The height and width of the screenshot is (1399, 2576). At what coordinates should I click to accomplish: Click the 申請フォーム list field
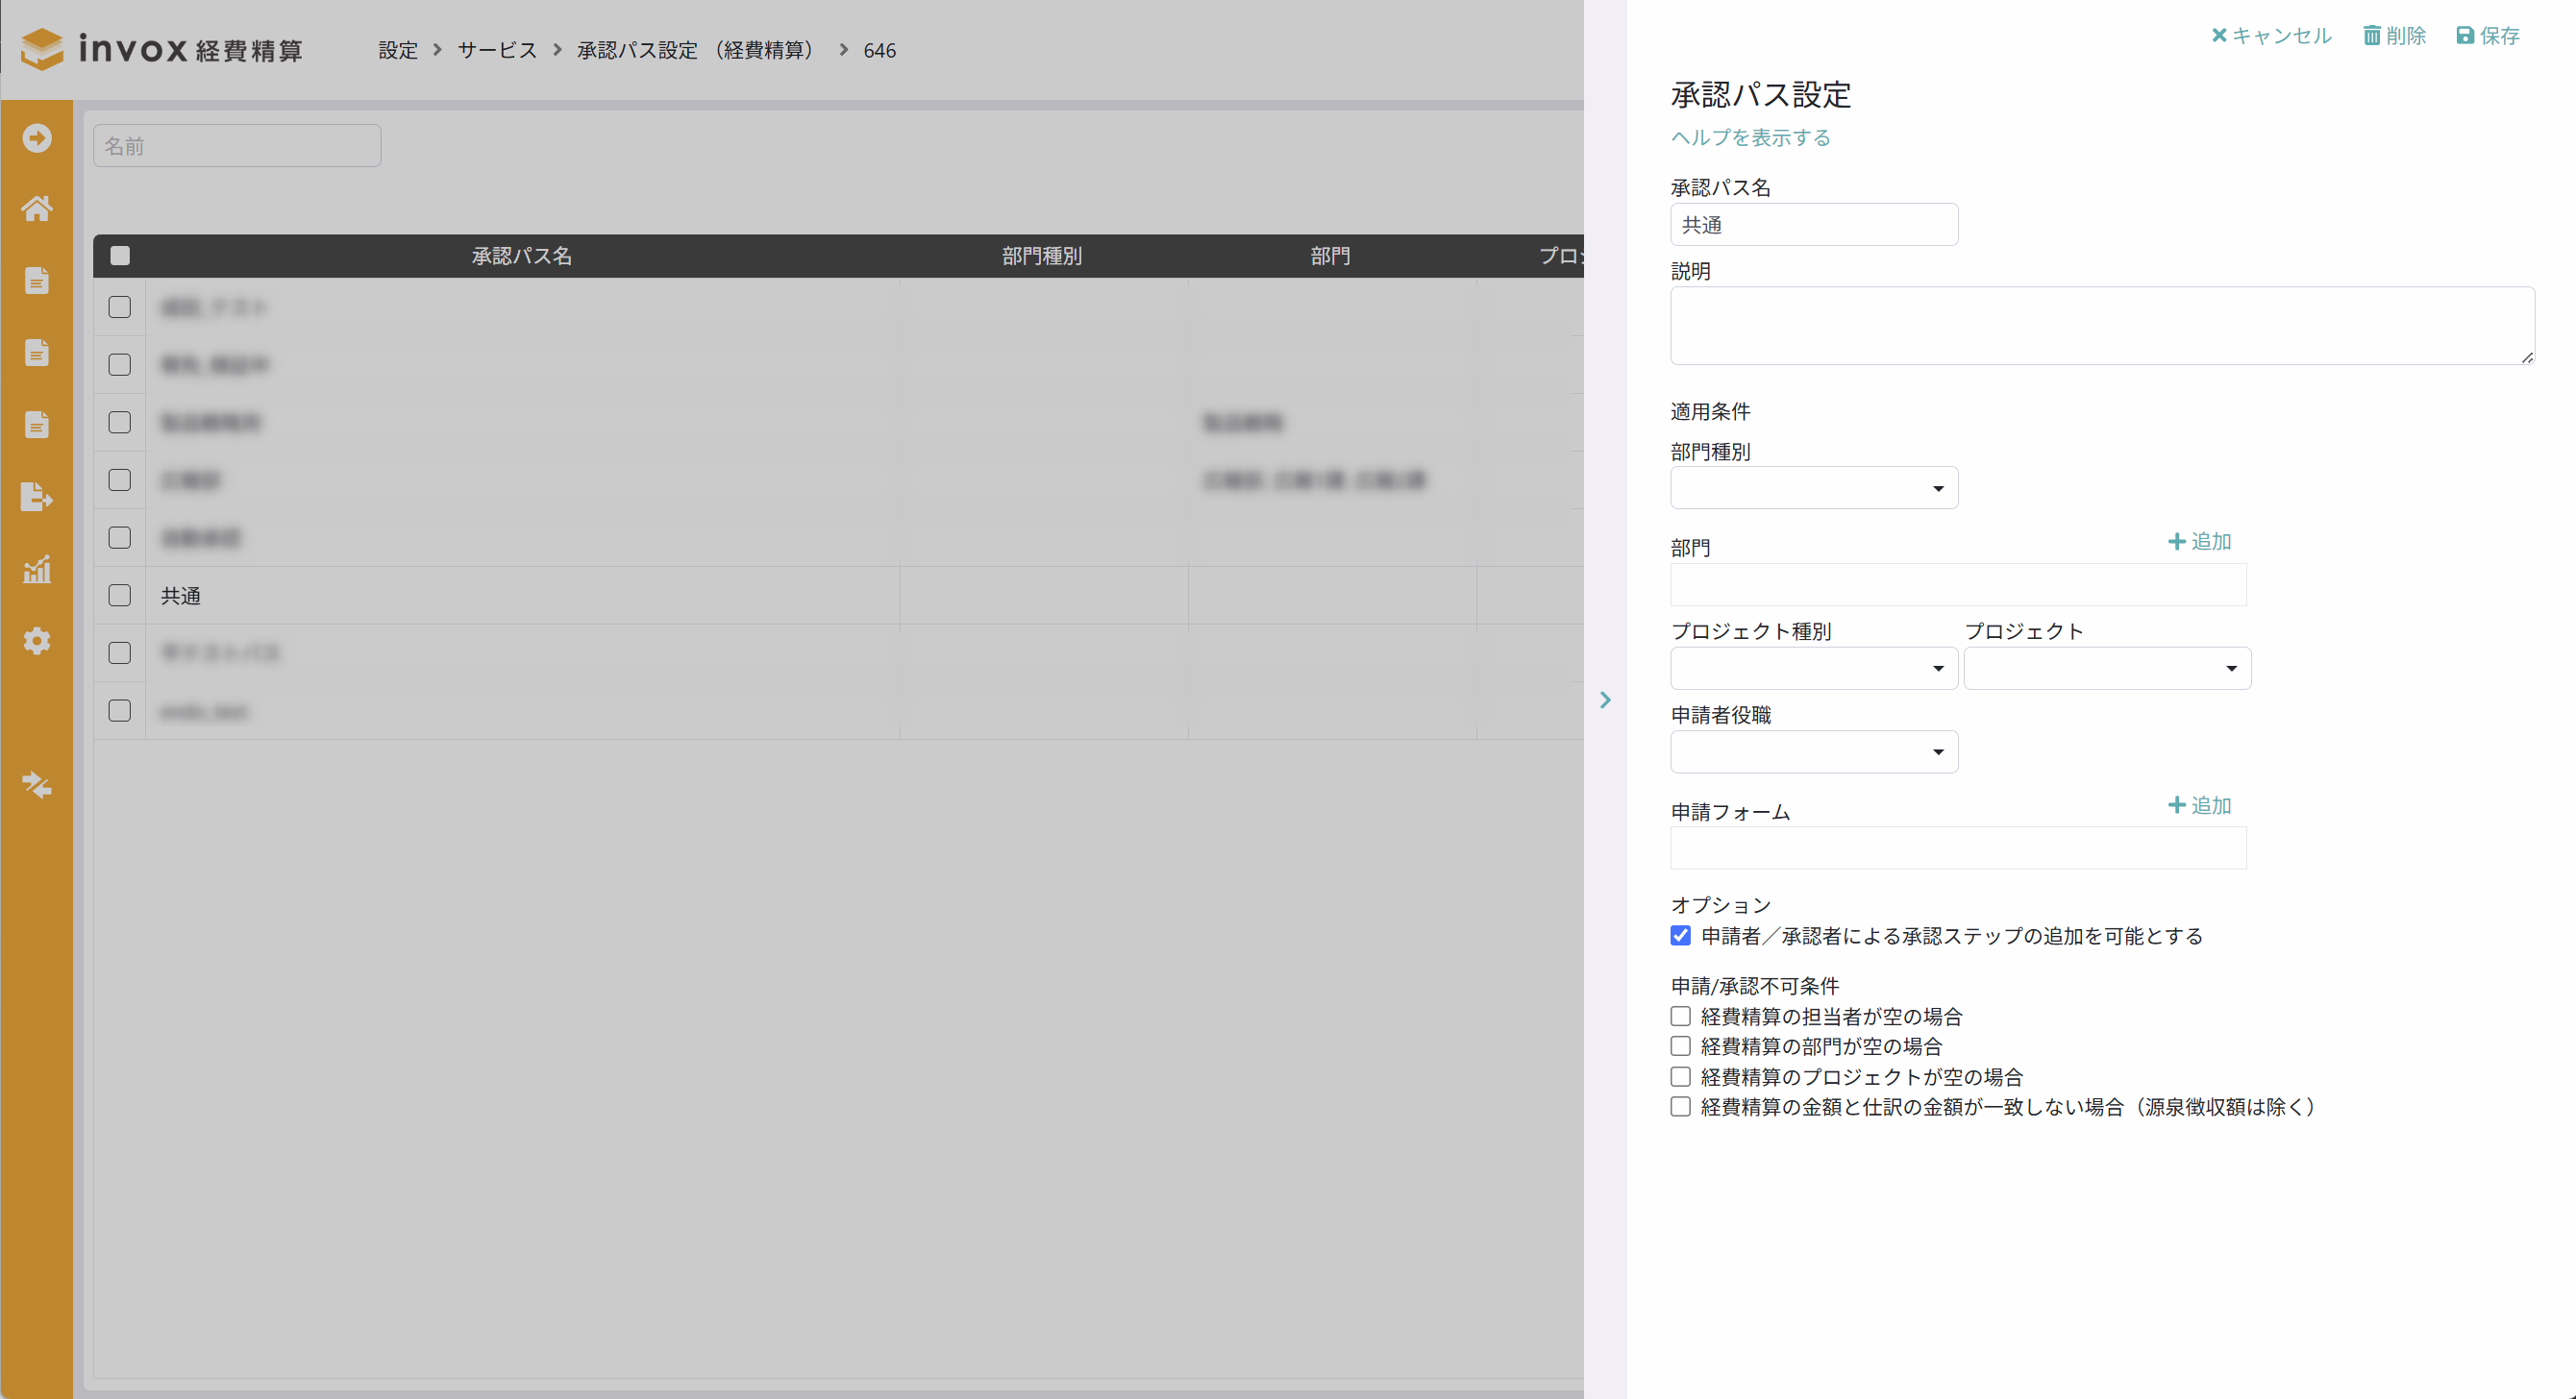1958,848
